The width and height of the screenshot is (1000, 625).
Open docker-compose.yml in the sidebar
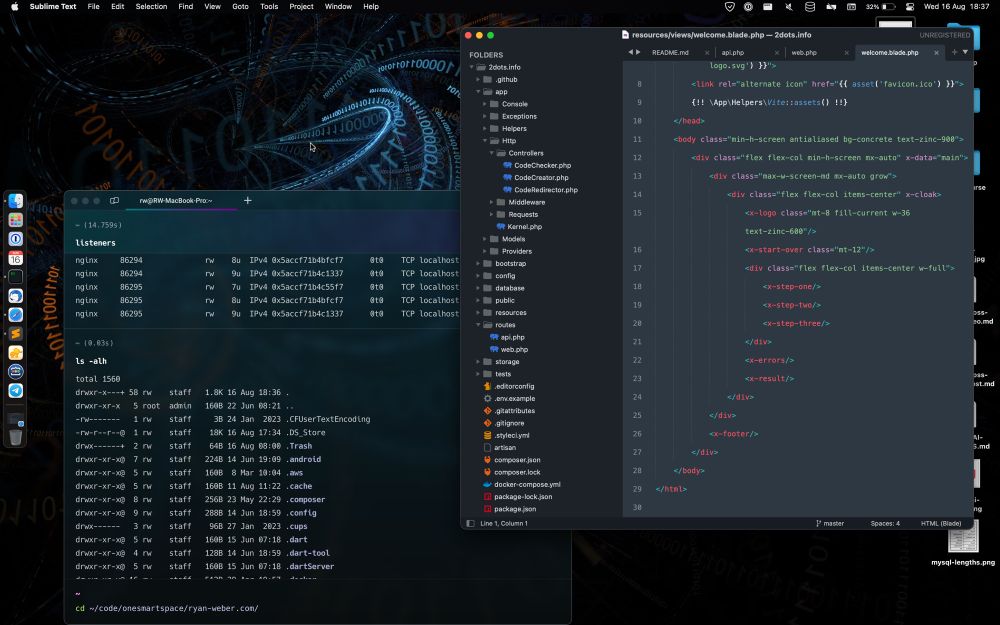tap(527, 485)
